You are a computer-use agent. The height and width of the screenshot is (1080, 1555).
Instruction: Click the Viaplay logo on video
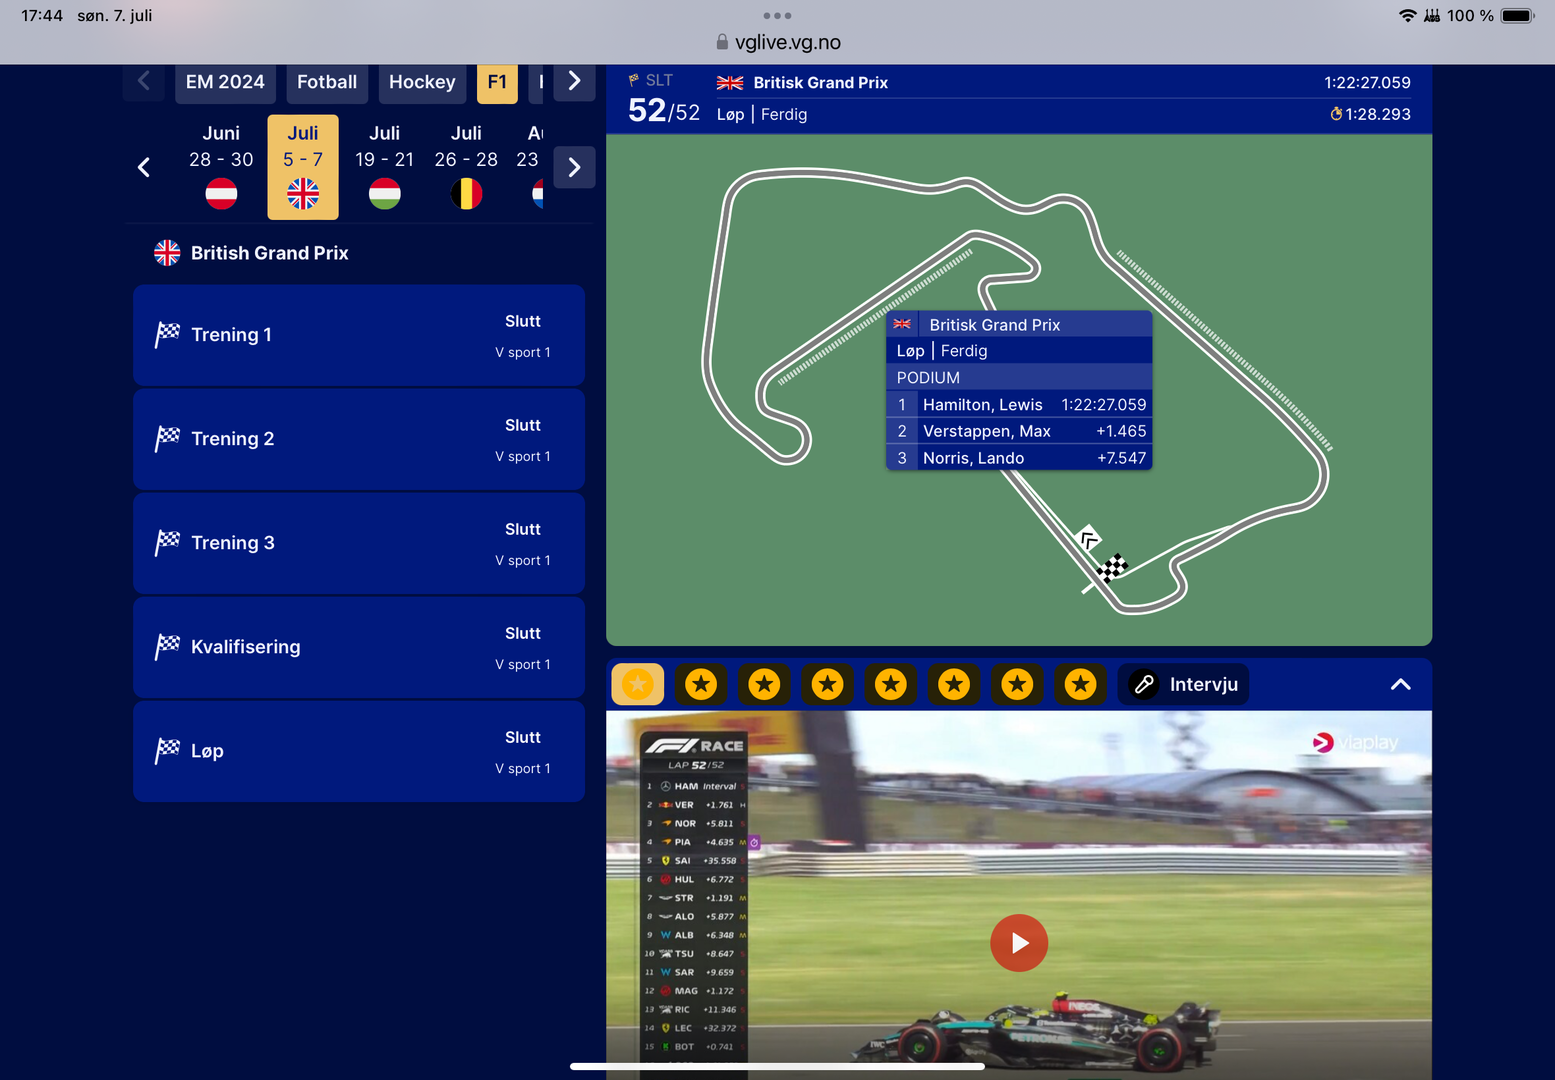1355,742
